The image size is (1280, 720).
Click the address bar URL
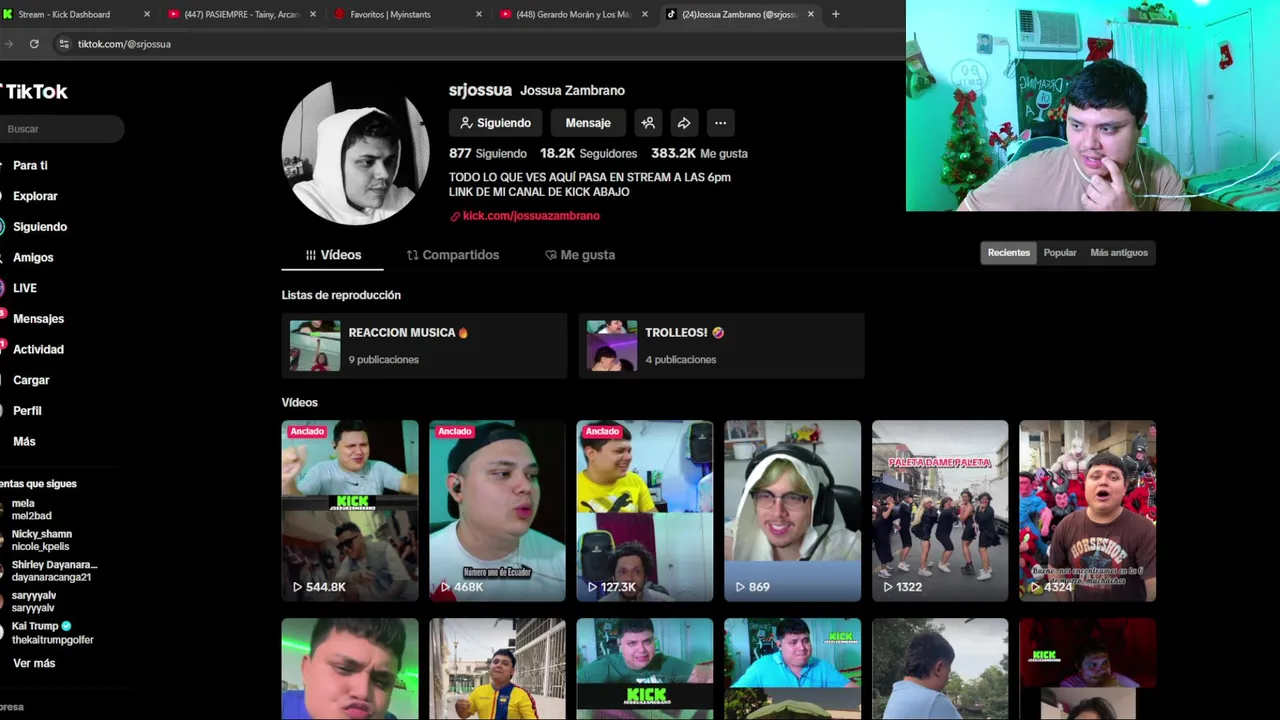click(x=124, y=44)
